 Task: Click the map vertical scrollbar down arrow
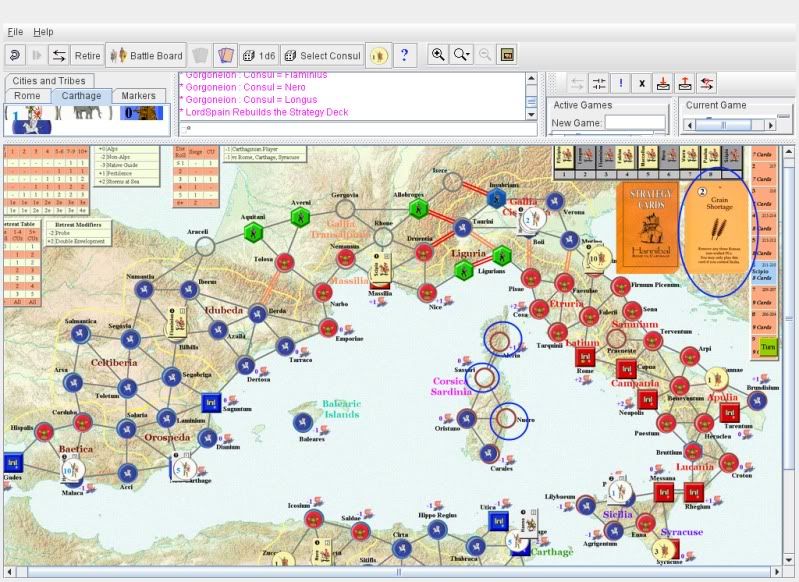point(789,559)
